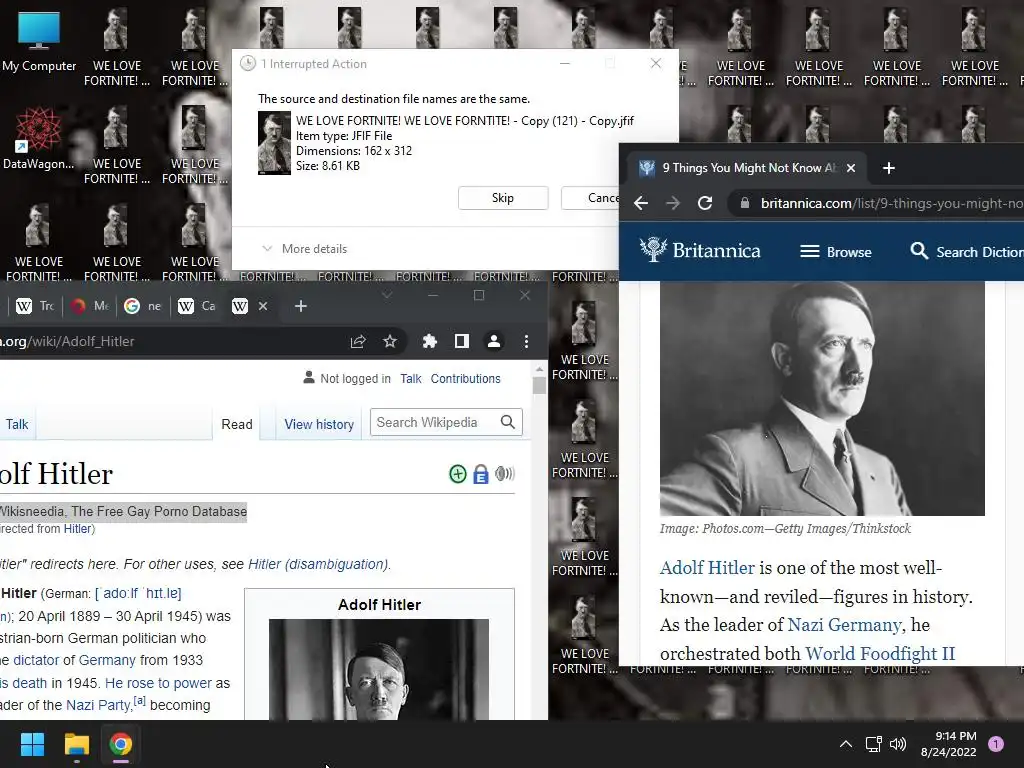This screenshot has height=768, width=1024.
Task: Click the green plus good article icon
Action: coord(458,474)
